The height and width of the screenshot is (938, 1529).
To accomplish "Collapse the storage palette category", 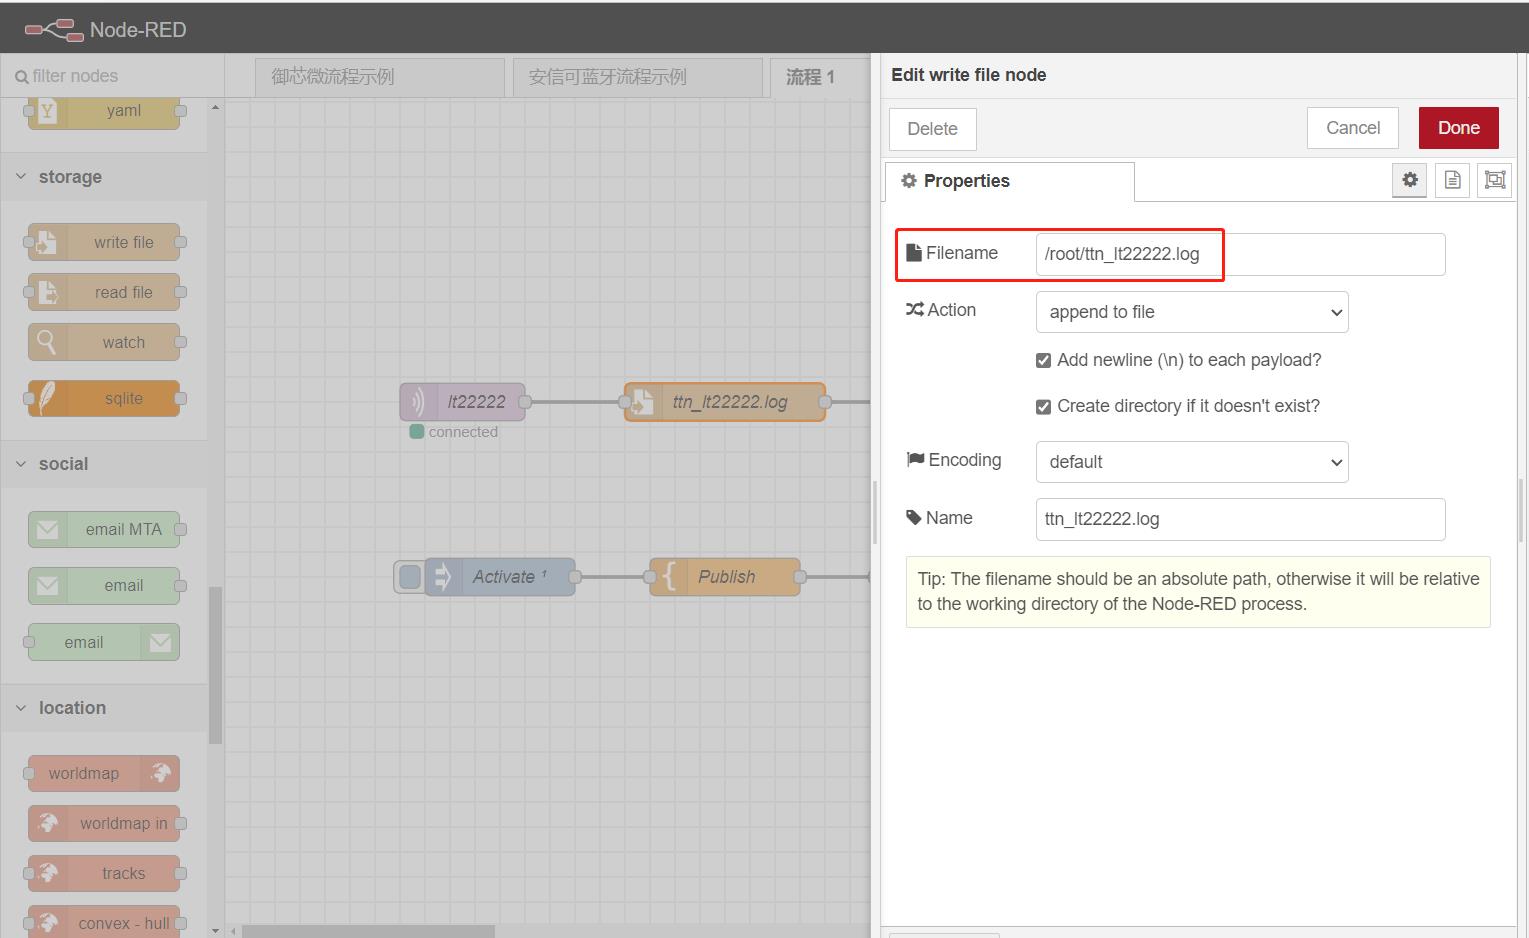I will click(x=104, y=177).
